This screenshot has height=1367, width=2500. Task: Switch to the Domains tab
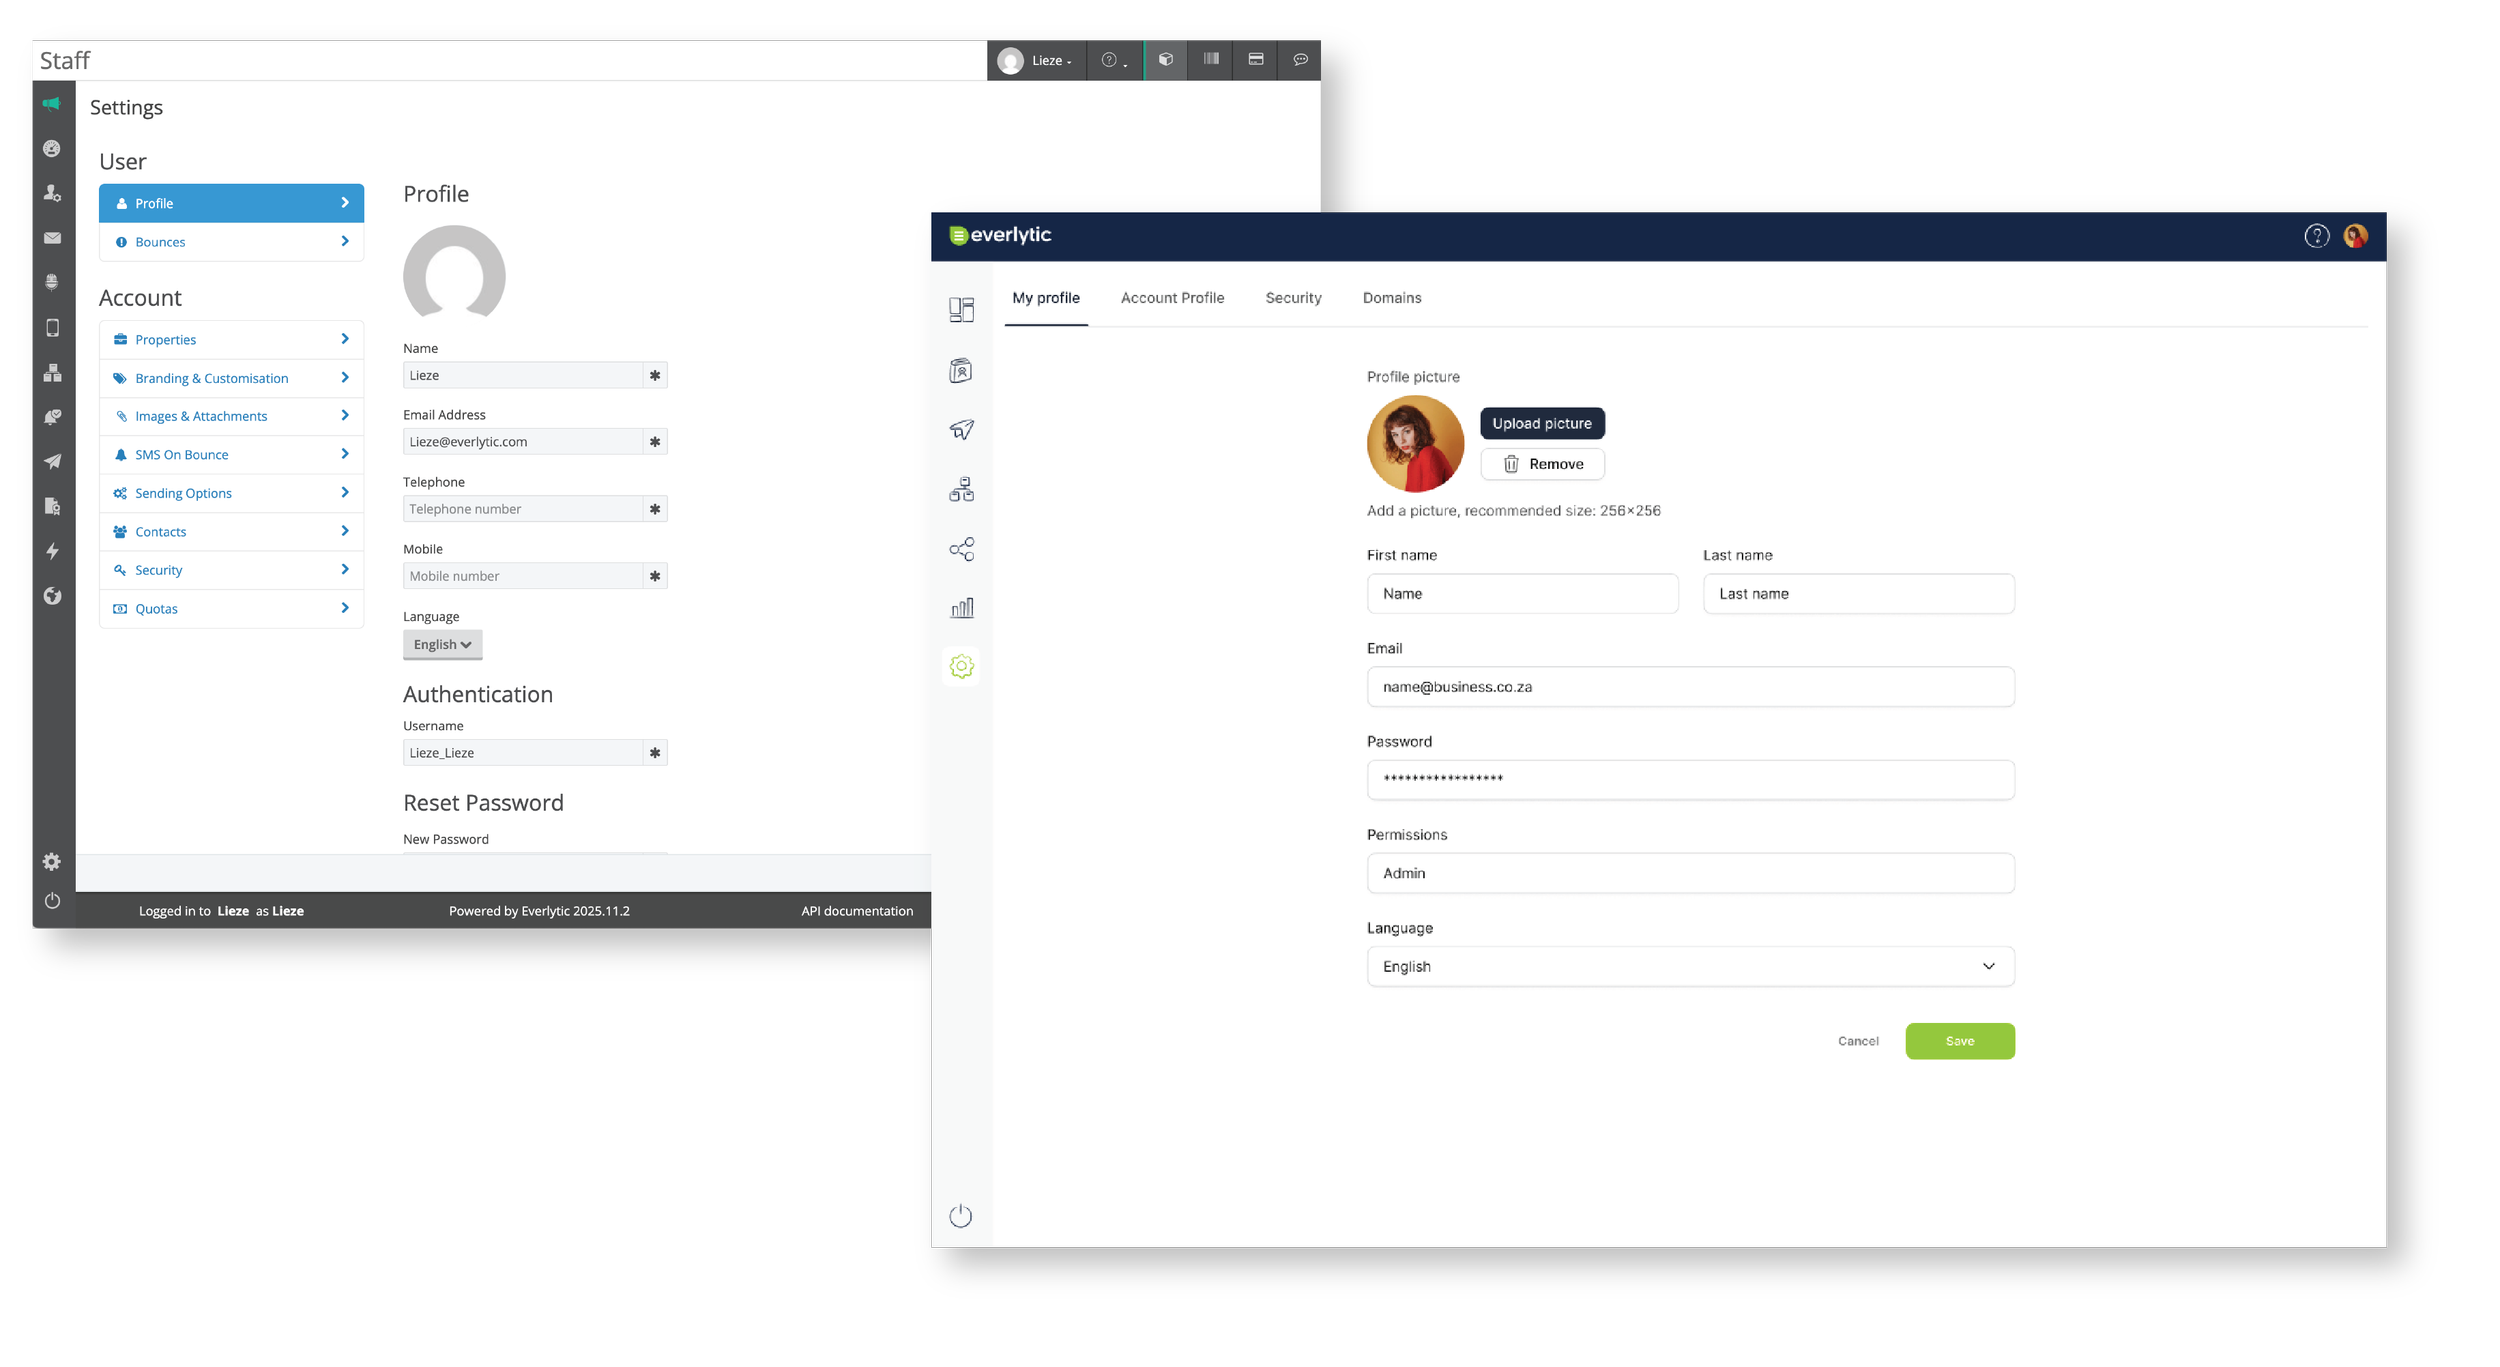1391,298
